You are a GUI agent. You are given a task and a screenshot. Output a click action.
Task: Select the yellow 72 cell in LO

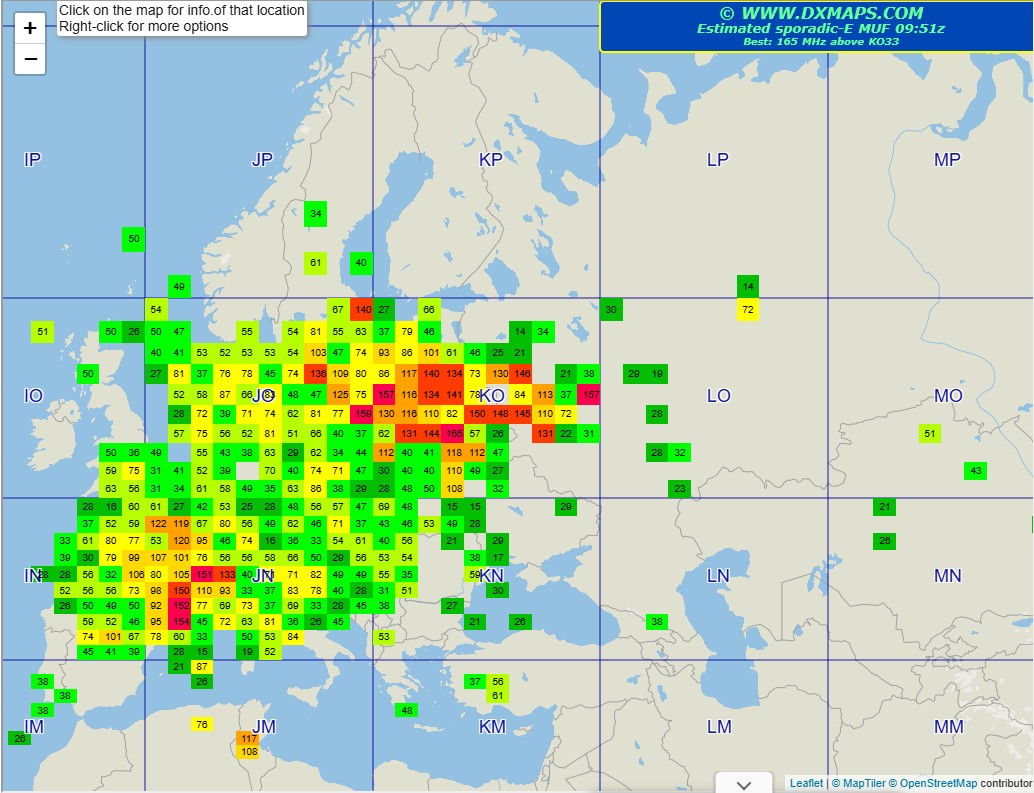(748, 309)
